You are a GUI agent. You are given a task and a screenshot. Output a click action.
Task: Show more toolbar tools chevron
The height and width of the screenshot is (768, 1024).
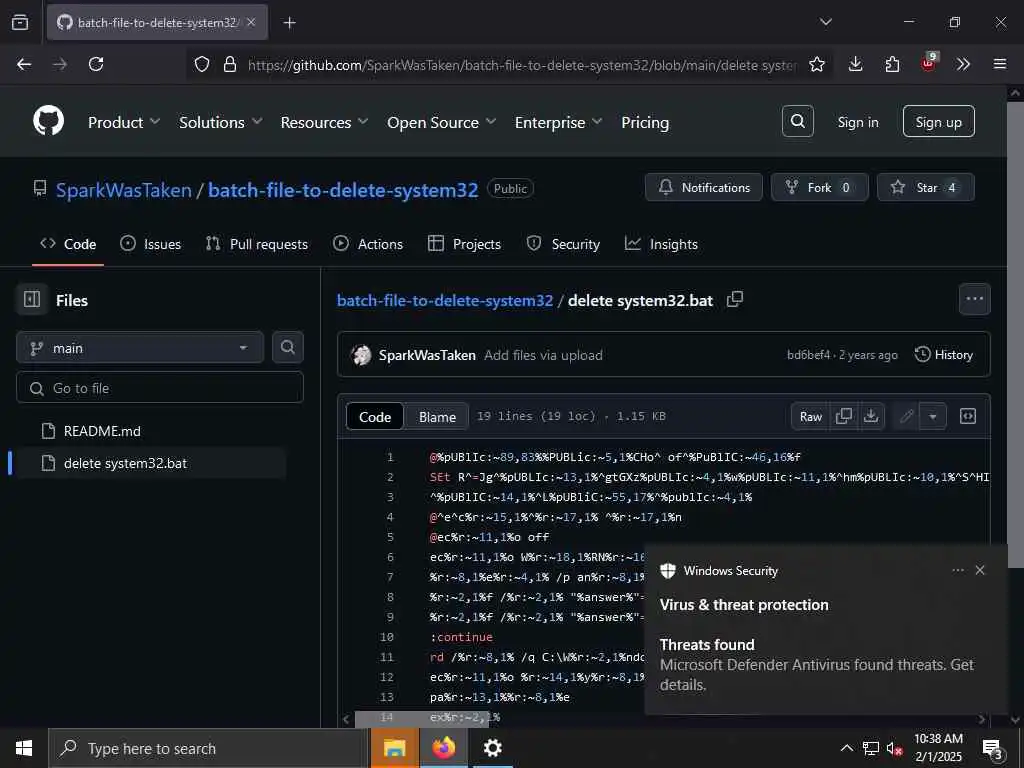pos(963,64)
